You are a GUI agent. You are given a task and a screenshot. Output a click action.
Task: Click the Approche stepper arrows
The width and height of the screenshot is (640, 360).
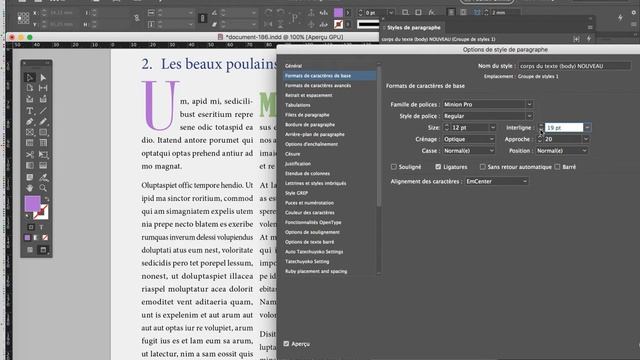(540, 139)
